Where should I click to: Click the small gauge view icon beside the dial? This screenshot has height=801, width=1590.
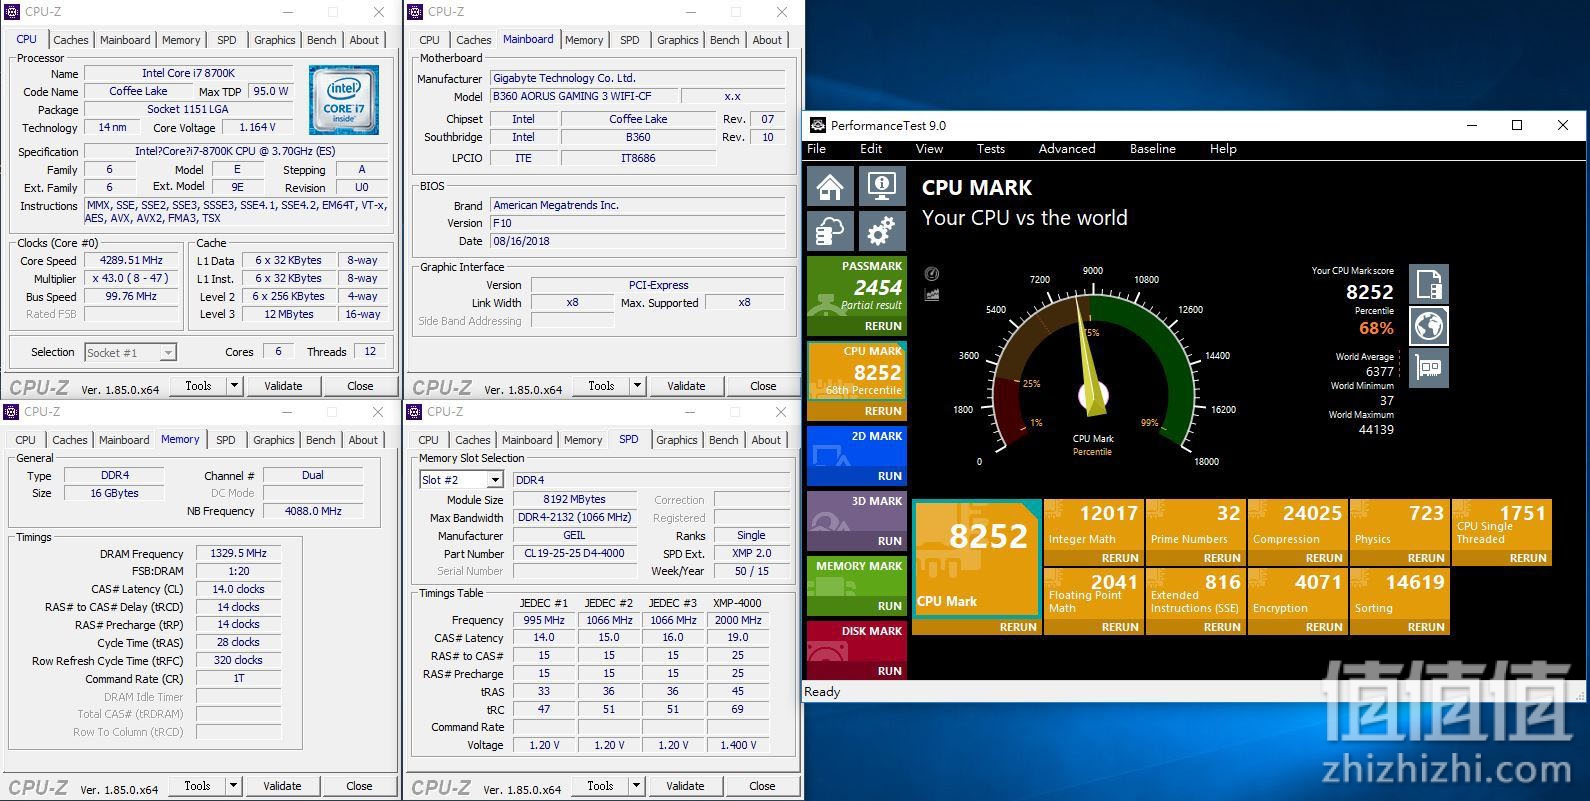click(x=932, y=274)
